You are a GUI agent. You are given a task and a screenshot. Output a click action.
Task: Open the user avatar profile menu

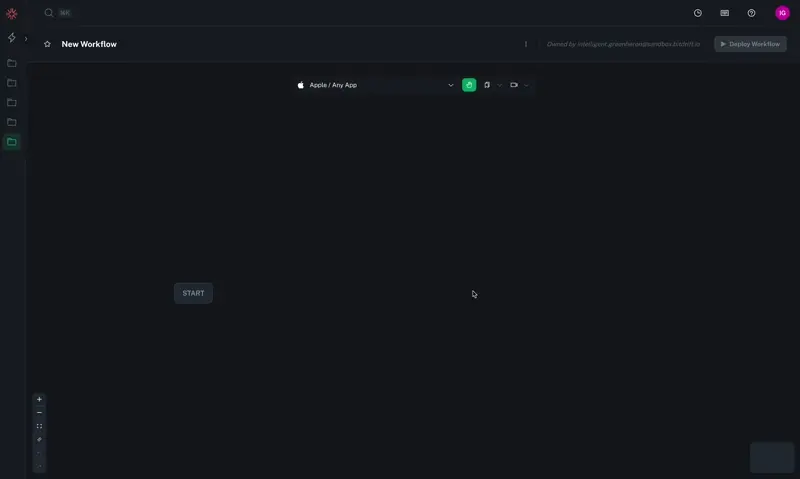(x=782, y=13)
